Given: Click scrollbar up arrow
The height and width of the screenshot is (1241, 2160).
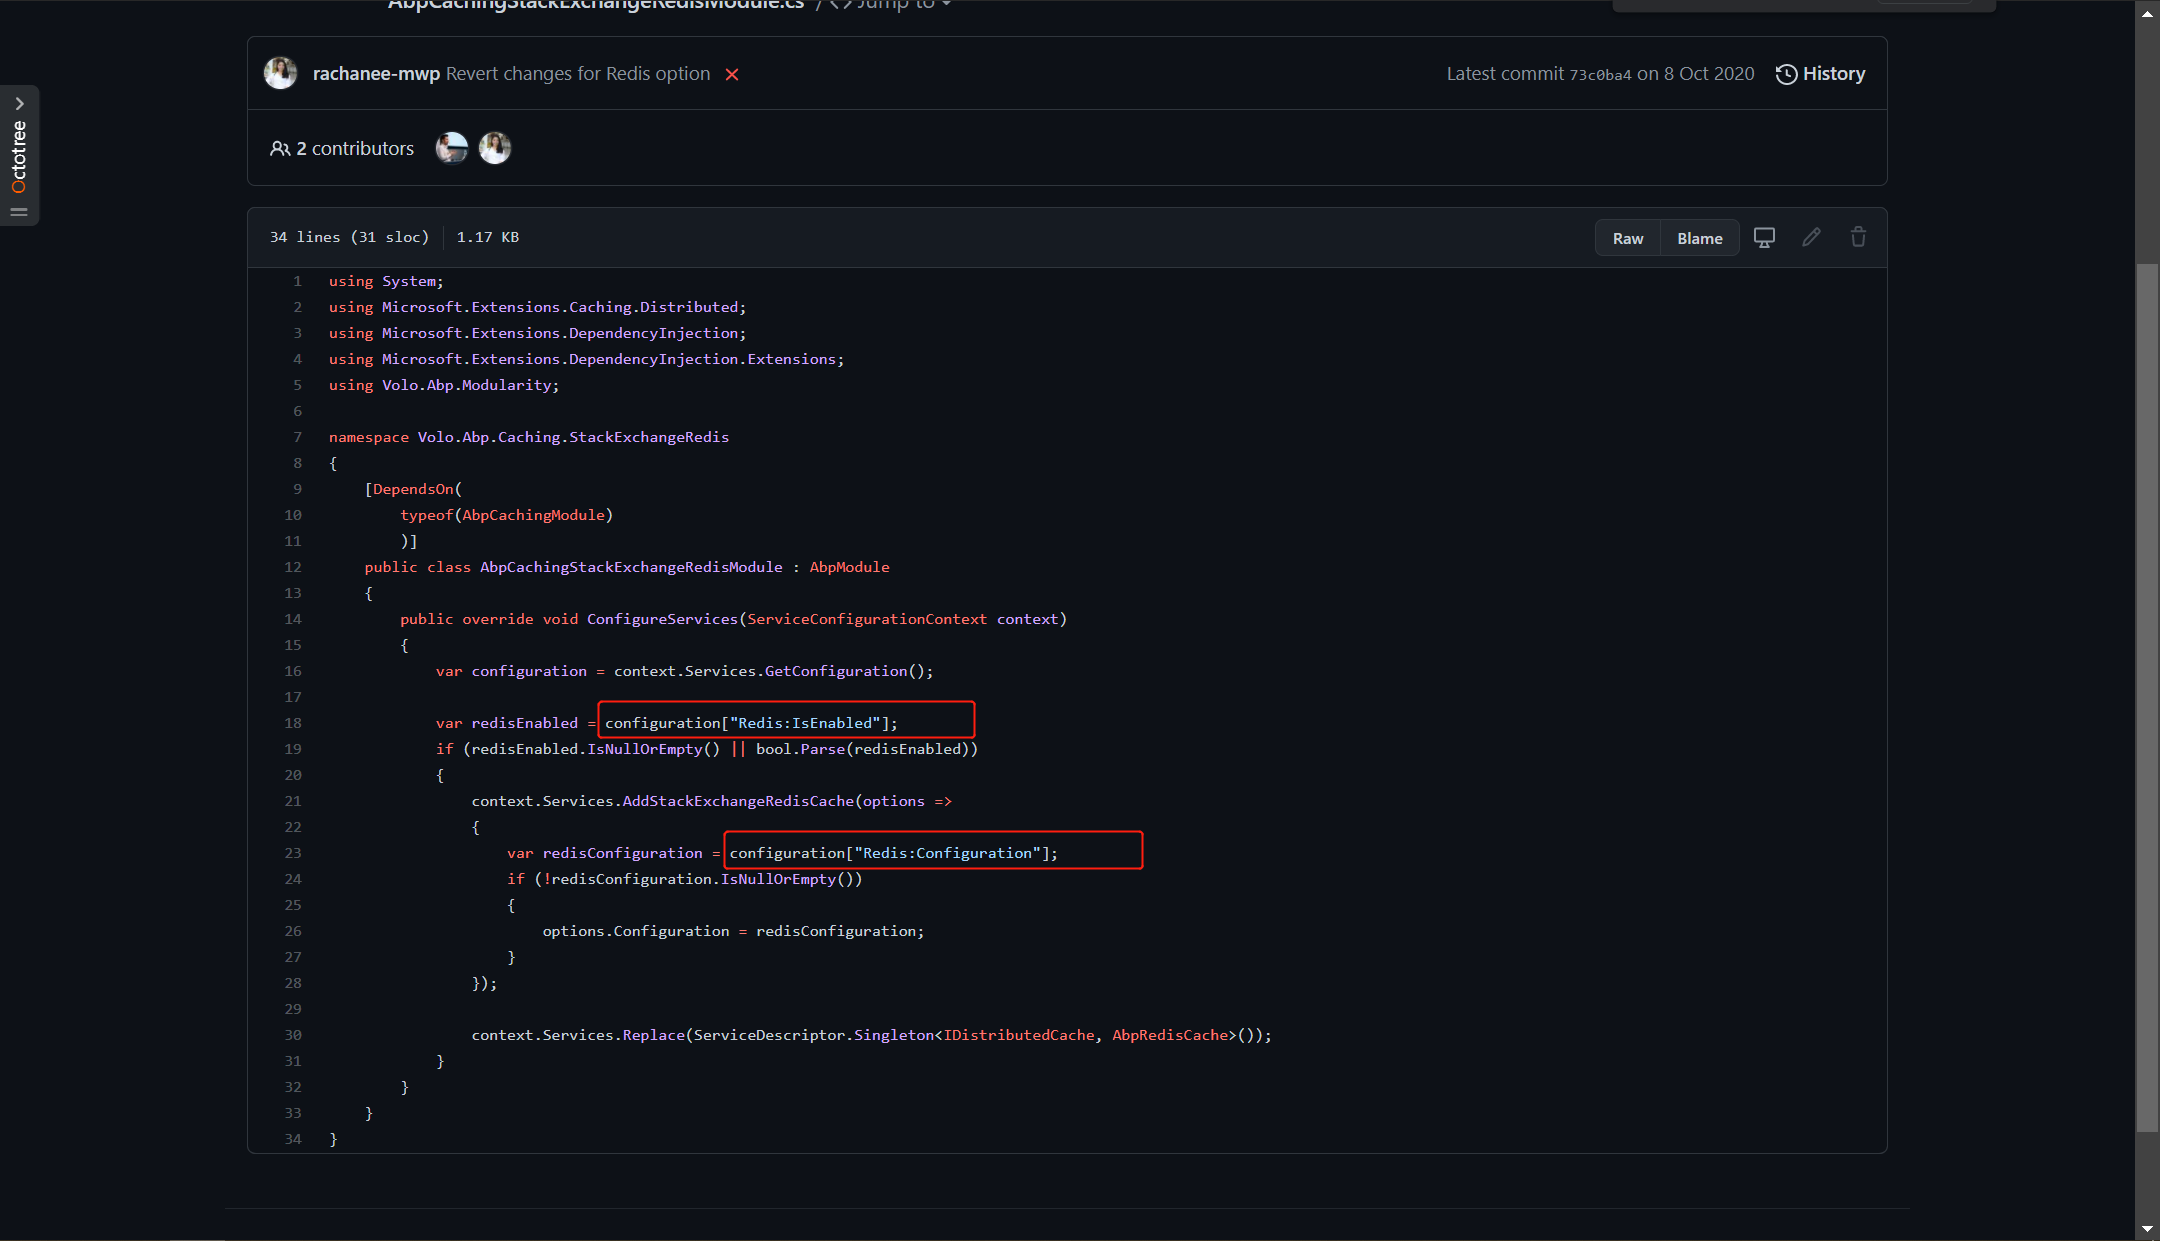Looking at the screenshot, I should (2147, 13).
